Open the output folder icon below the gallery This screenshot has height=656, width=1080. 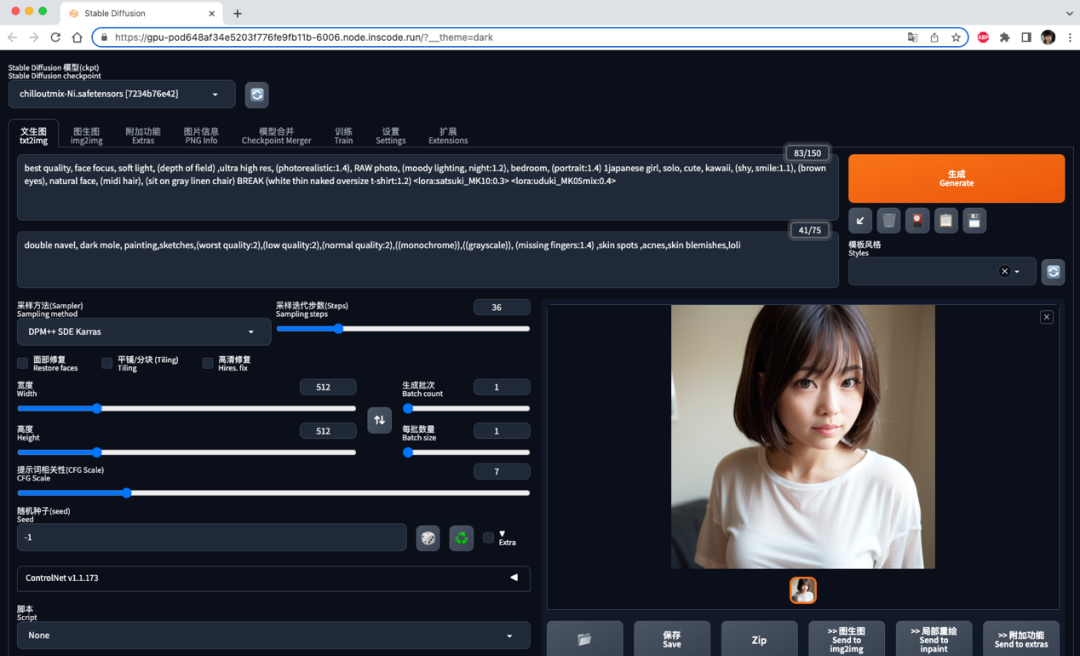coord(584,639)
